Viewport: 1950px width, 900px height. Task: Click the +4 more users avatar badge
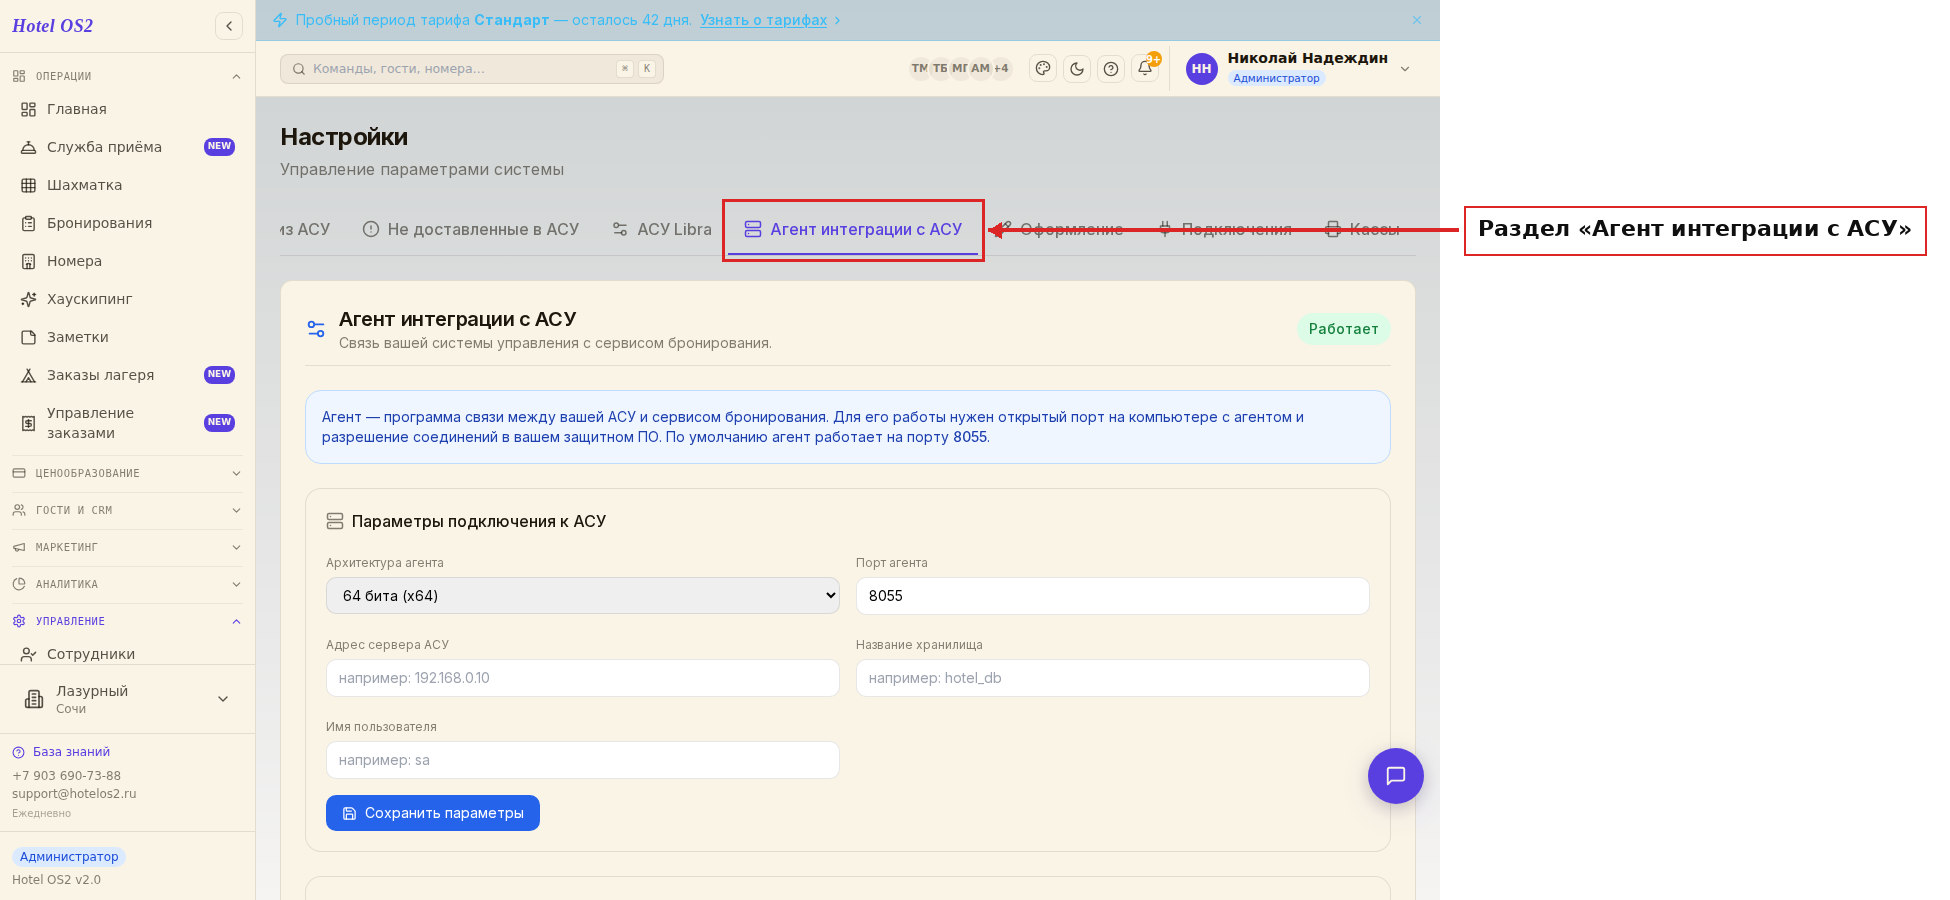click(x=1001, y=68)
